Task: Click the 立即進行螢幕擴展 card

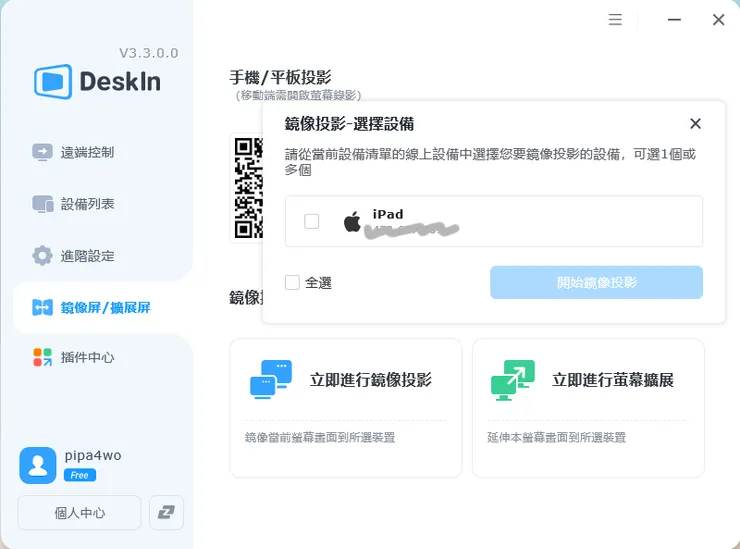Action: click(588, 408)
